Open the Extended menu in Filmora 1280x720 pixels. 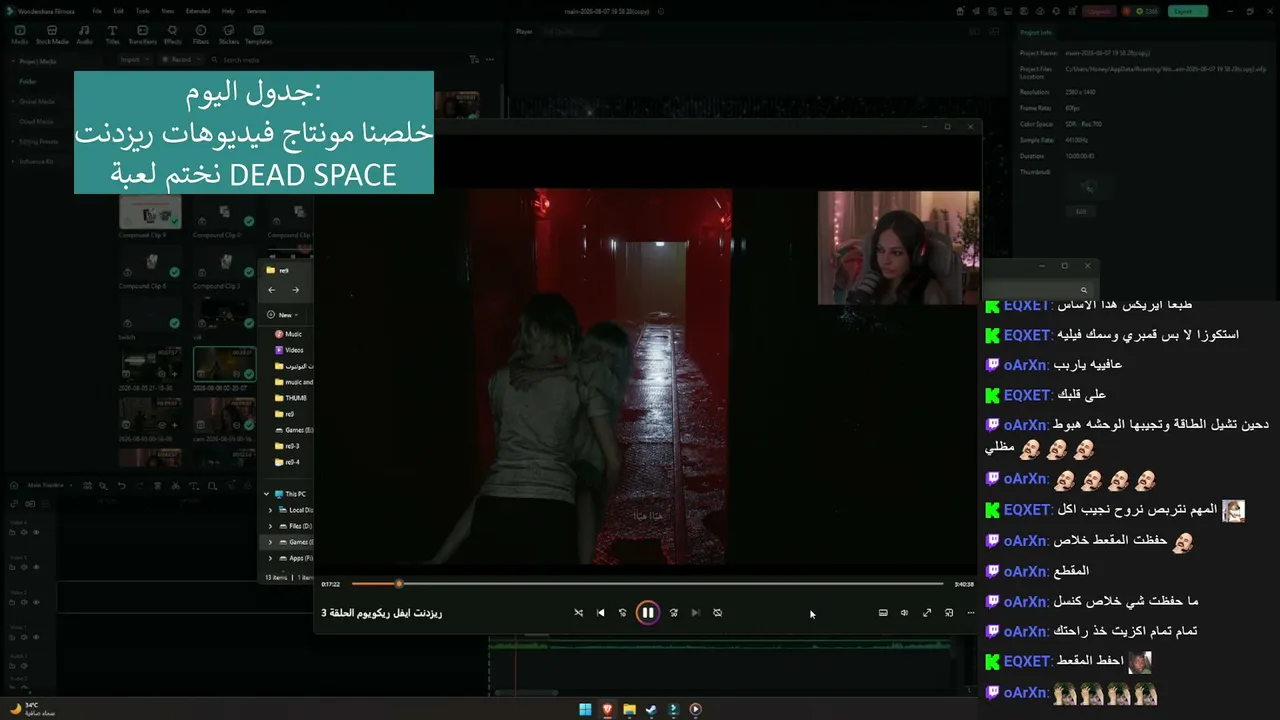pyautogui.click(x=197, y=11)
